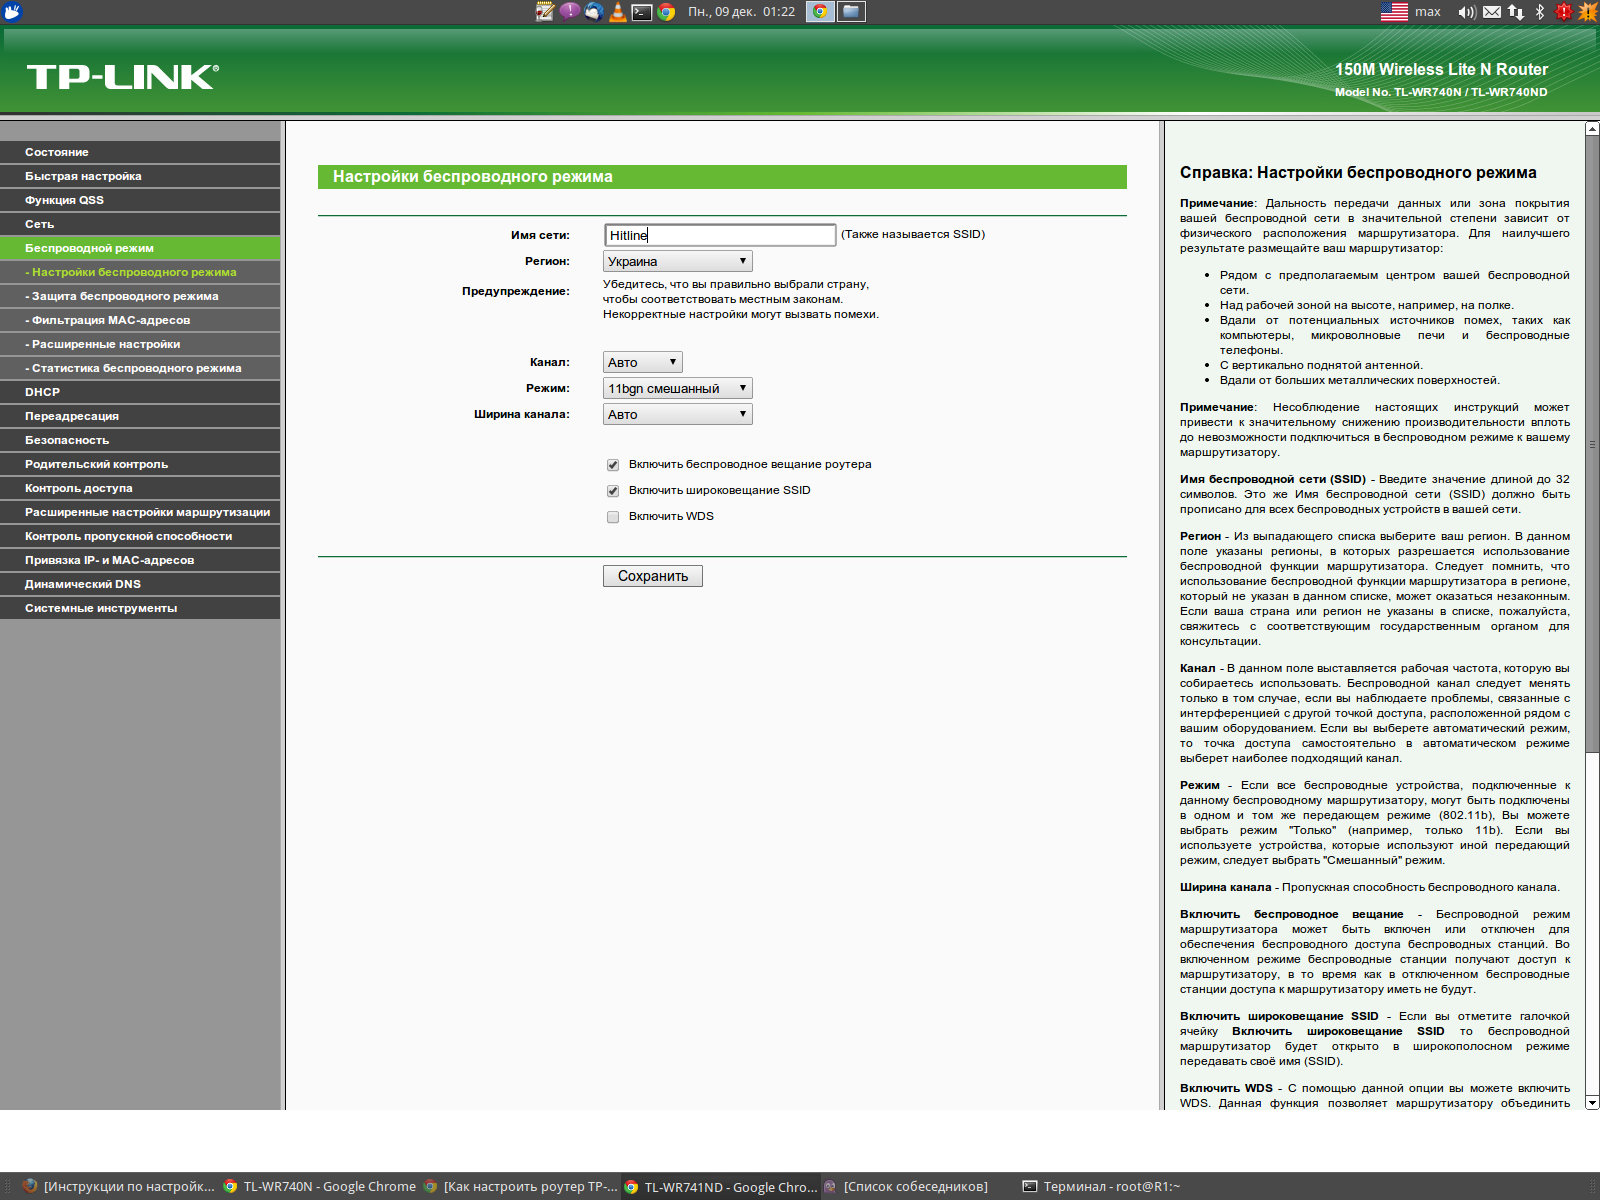Uncheck the SSID broadcast checkbox
The height and width of the screenshot is (1200, 1600).
613,491
